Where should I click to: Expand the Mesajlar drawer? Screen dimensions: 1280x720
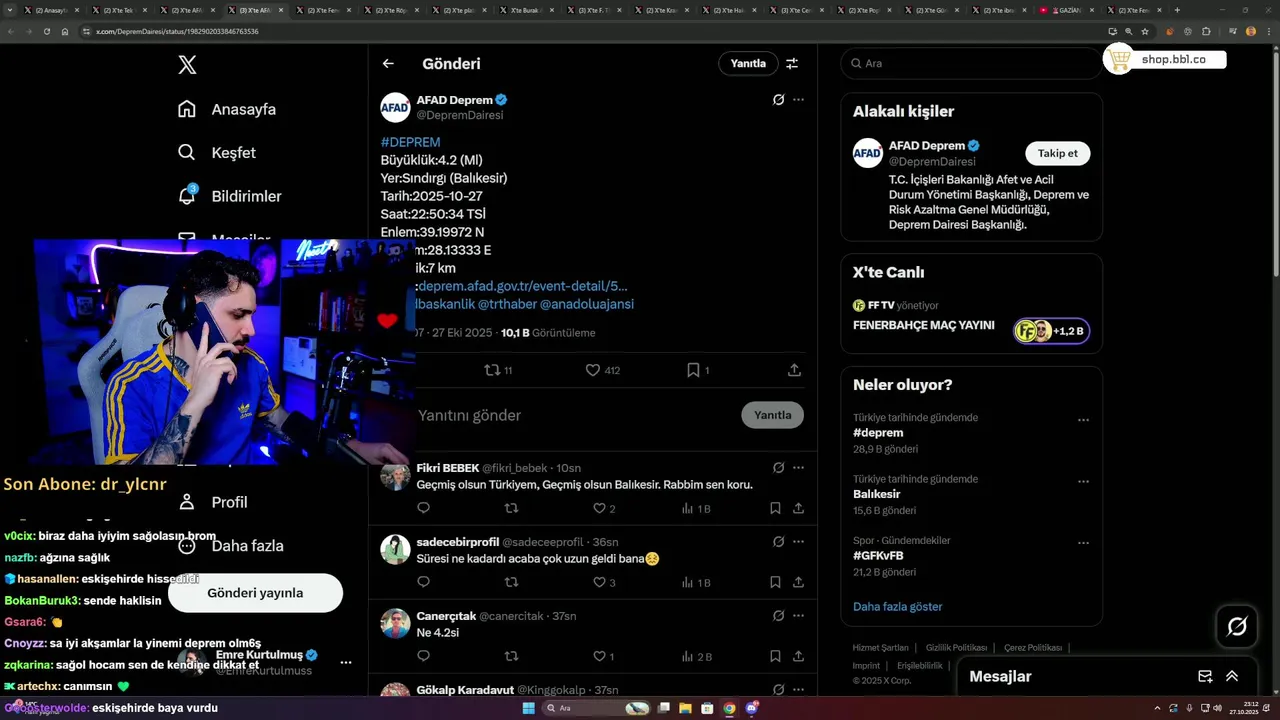click(1232, 676)
